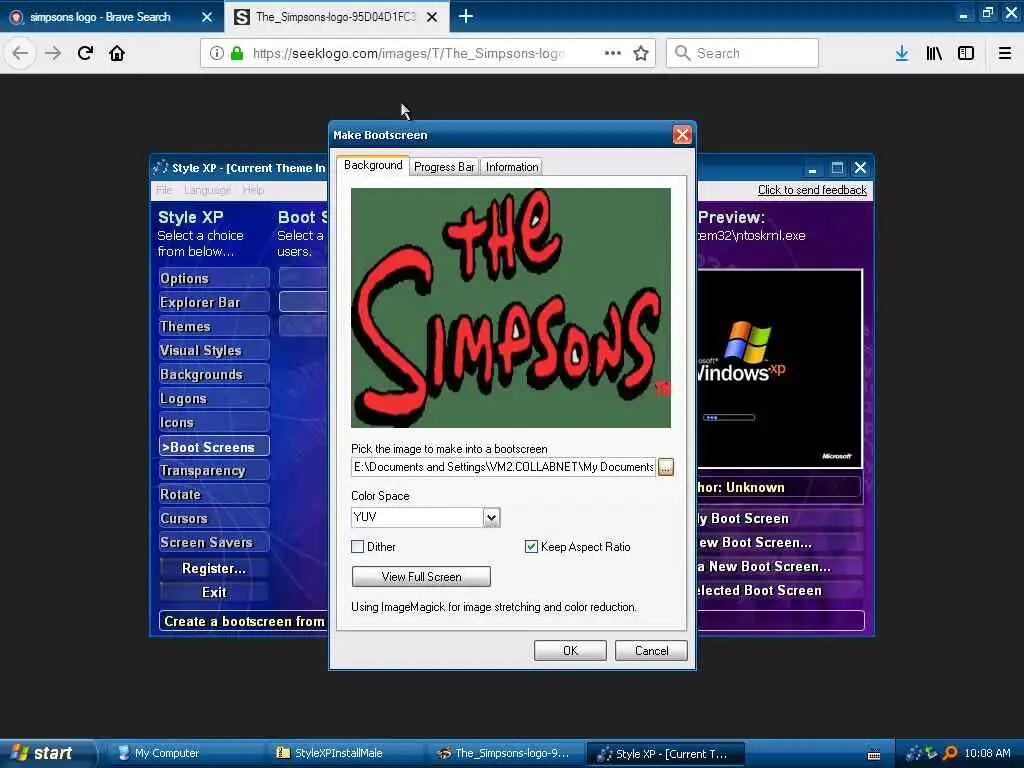The width and height of the screenshot is (1024, 768).
Task: Open the page actions three-dot menu
Action: point(613,53)
